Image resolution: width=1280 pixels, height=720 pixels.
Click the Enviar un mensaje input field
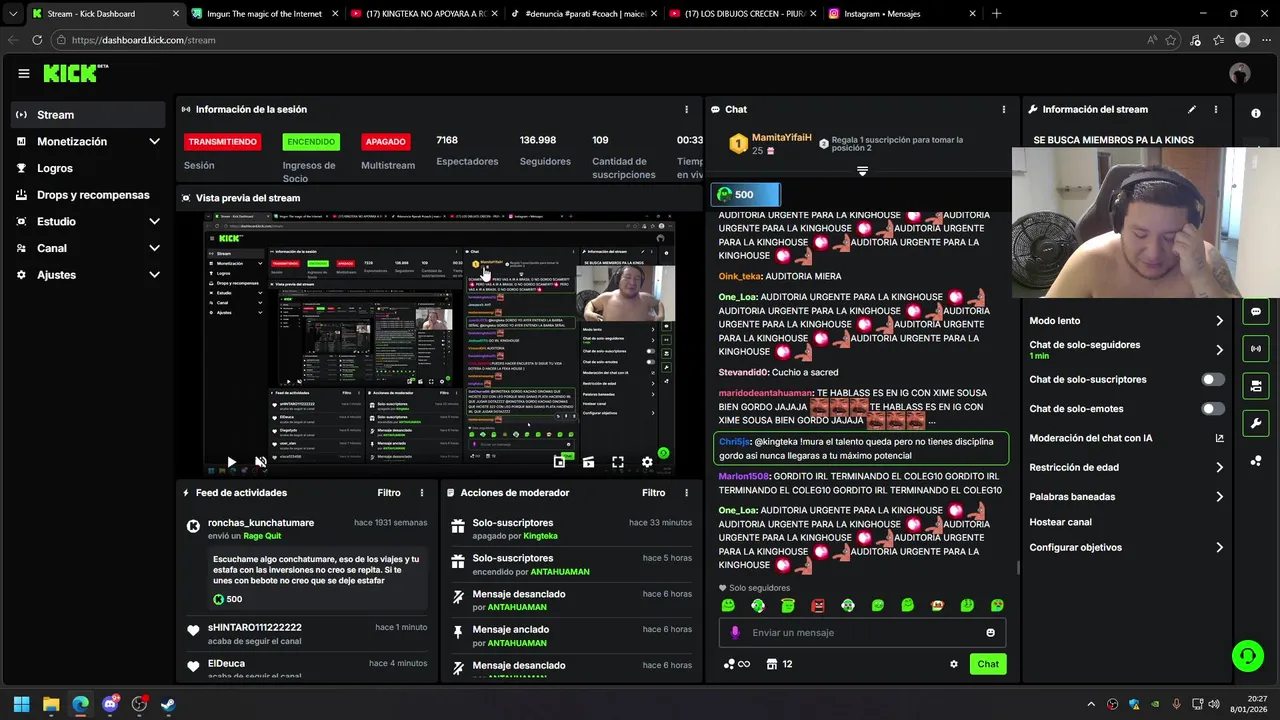(862, 633)
